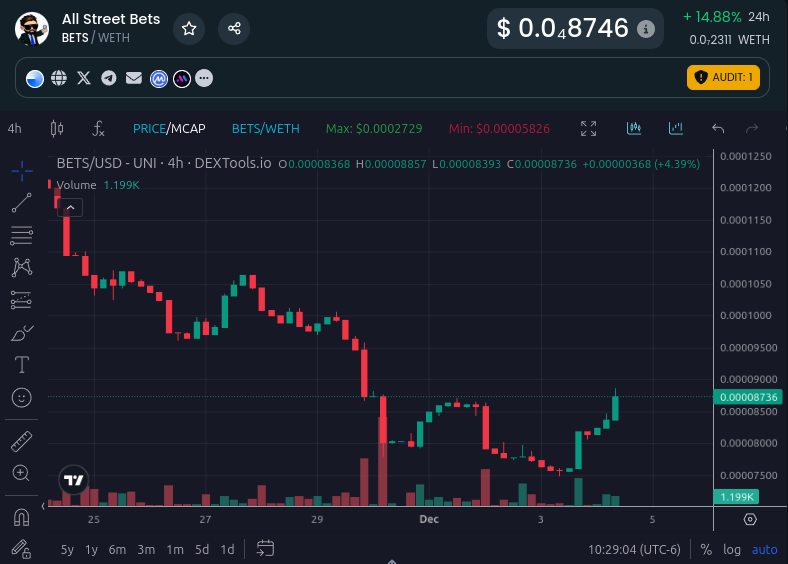This screenshot has width=788, height=564.
Task: Click the AUDIT: 1 badge
Action: coord(723,77)
